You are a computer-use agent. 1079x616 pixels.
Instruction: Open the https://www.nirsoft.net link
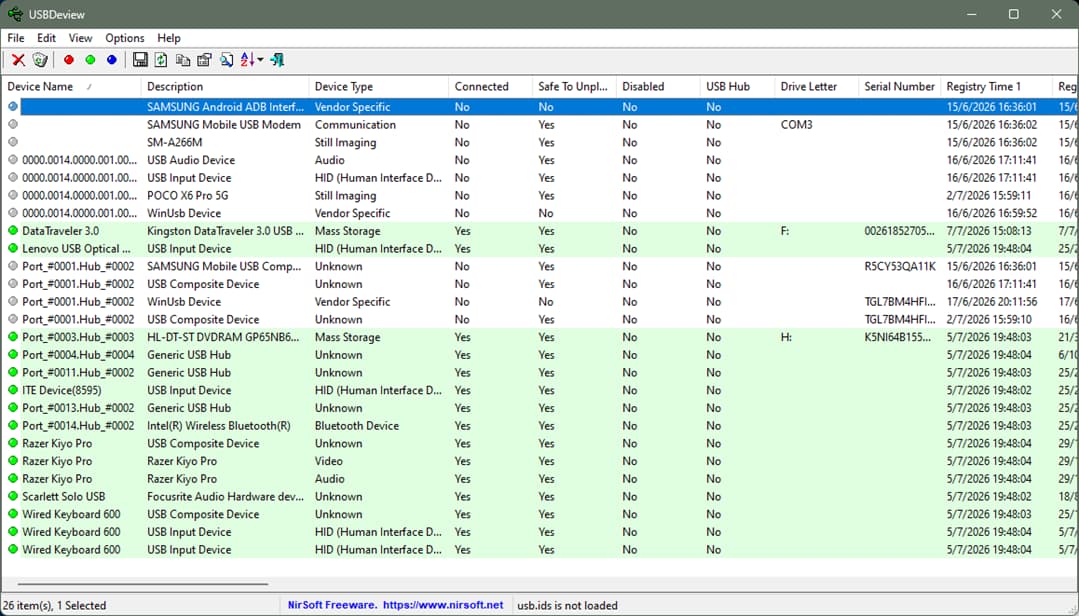(443, 605)
